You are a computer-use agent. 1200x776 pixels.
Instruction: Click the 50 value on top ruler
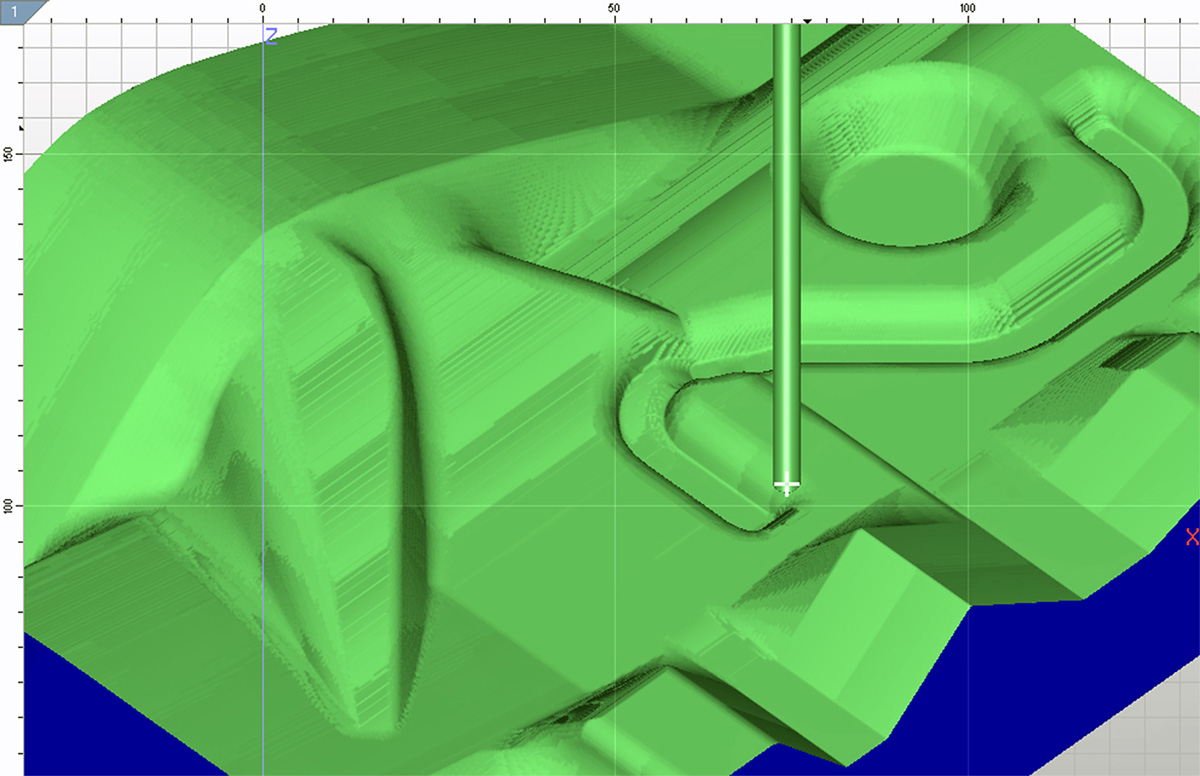point(614,8)
